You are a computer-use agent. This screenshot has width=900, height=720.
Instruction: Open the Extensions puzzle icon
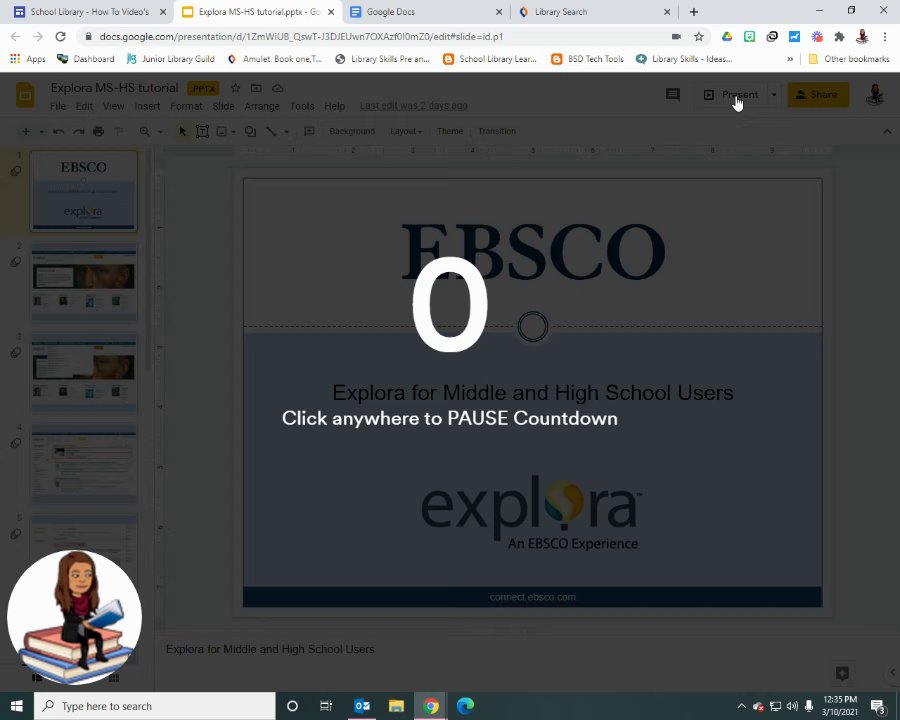839,37
